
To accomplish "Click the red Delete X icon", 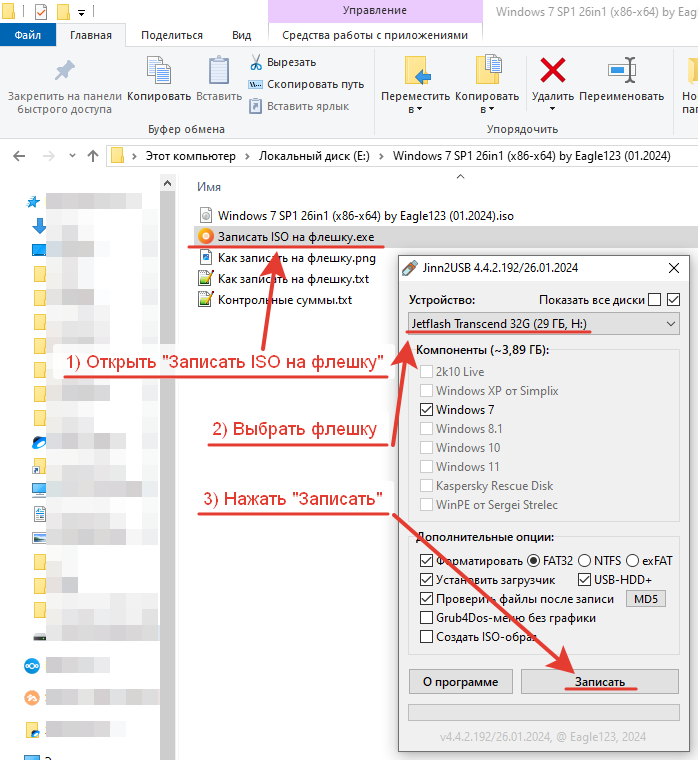I will coord(552,71).
